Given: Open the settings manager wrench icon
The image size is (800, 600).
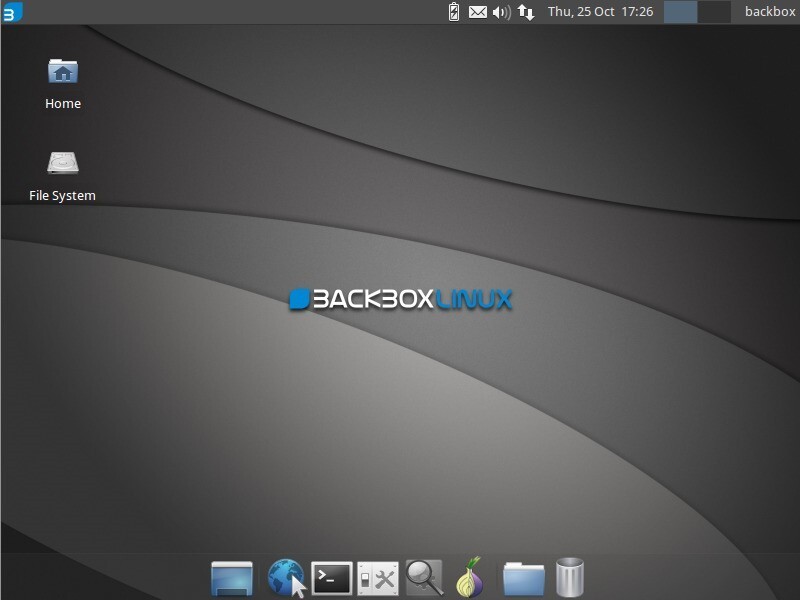Looking at the screenshot, I should tap(378, 578).
